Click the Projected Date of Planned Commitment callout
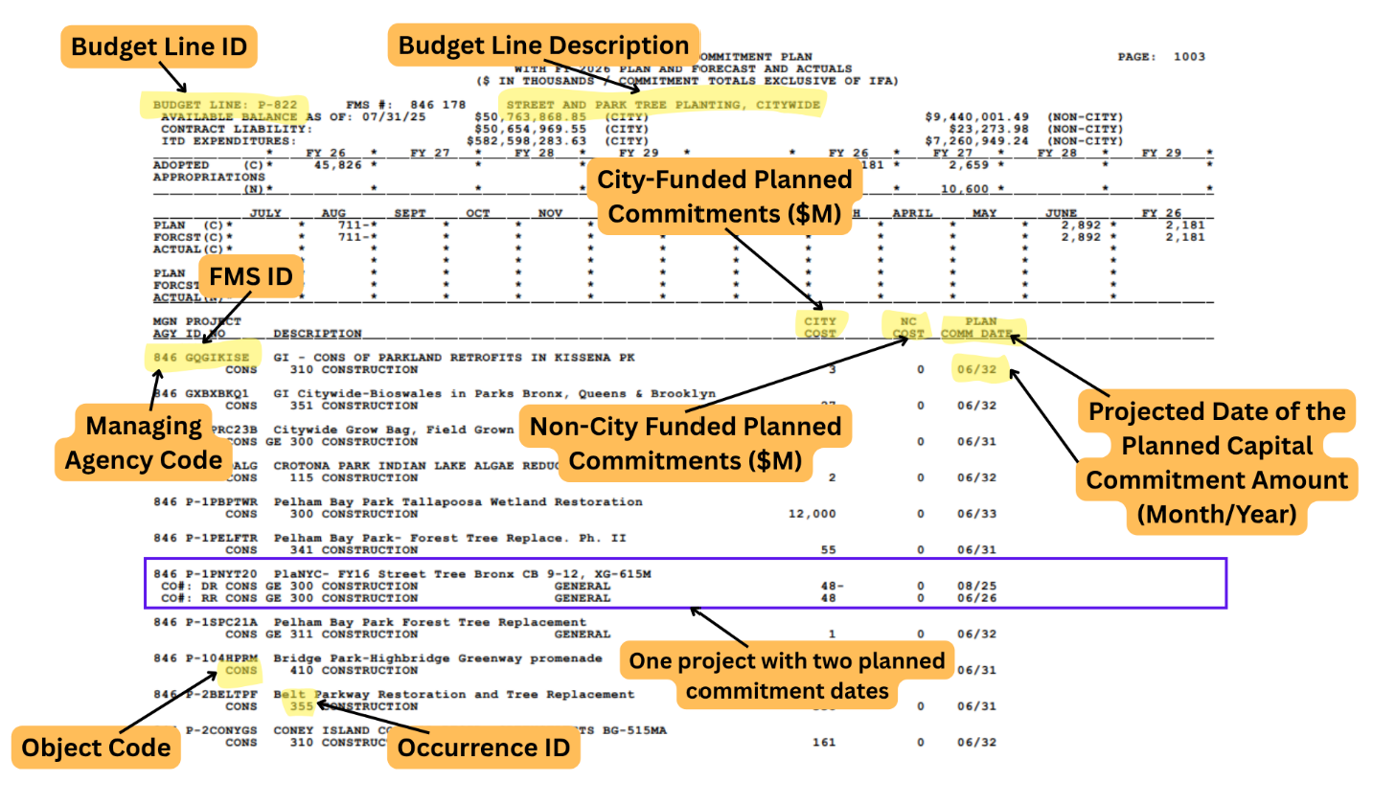Image resolution: width=1394 pixels, height=796 pixels. coord(1216,462)
